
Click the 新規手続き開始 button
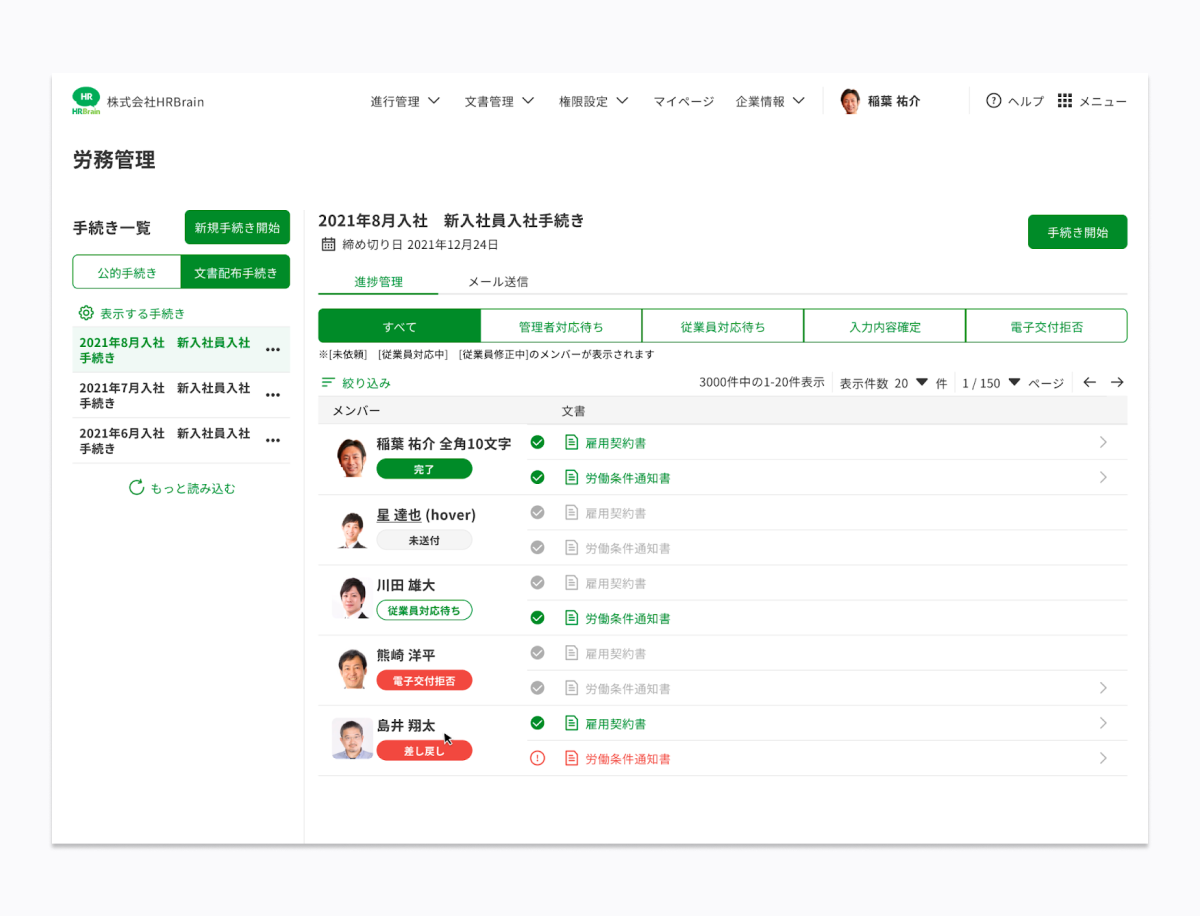(x=236, y=227)
